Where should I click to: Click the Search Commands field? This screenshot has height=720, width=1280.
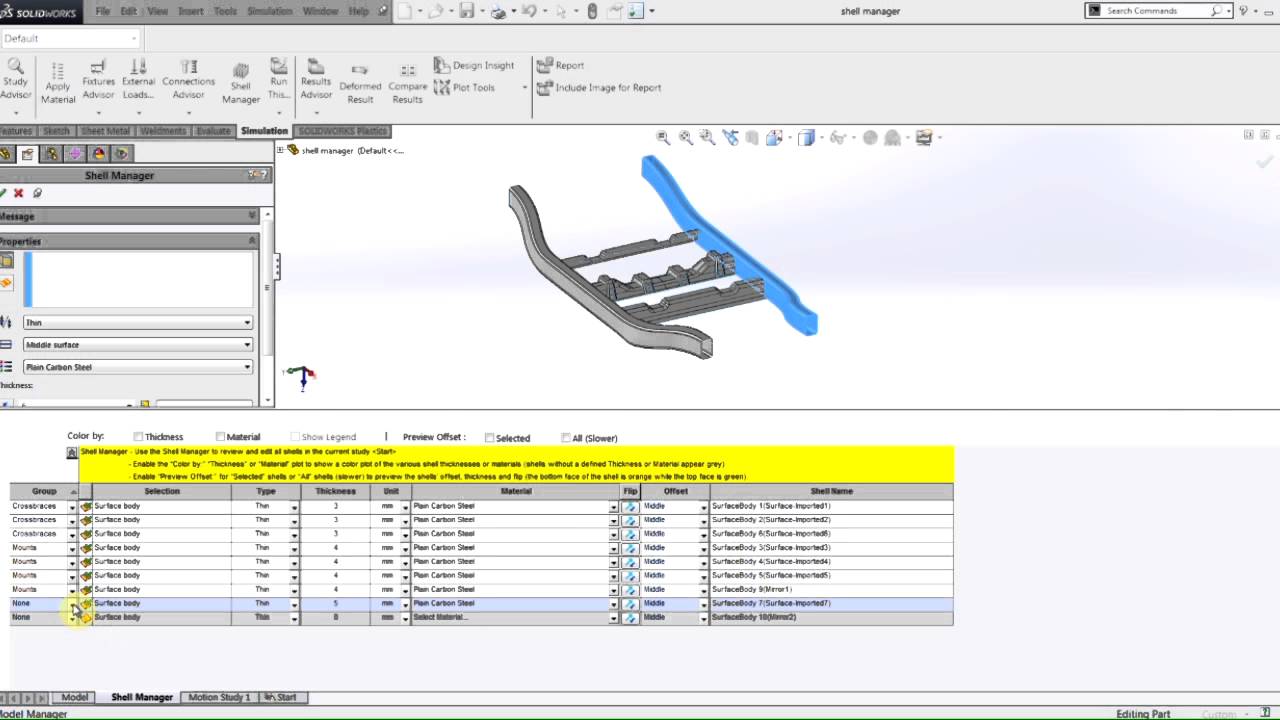tap(1157, 11)
